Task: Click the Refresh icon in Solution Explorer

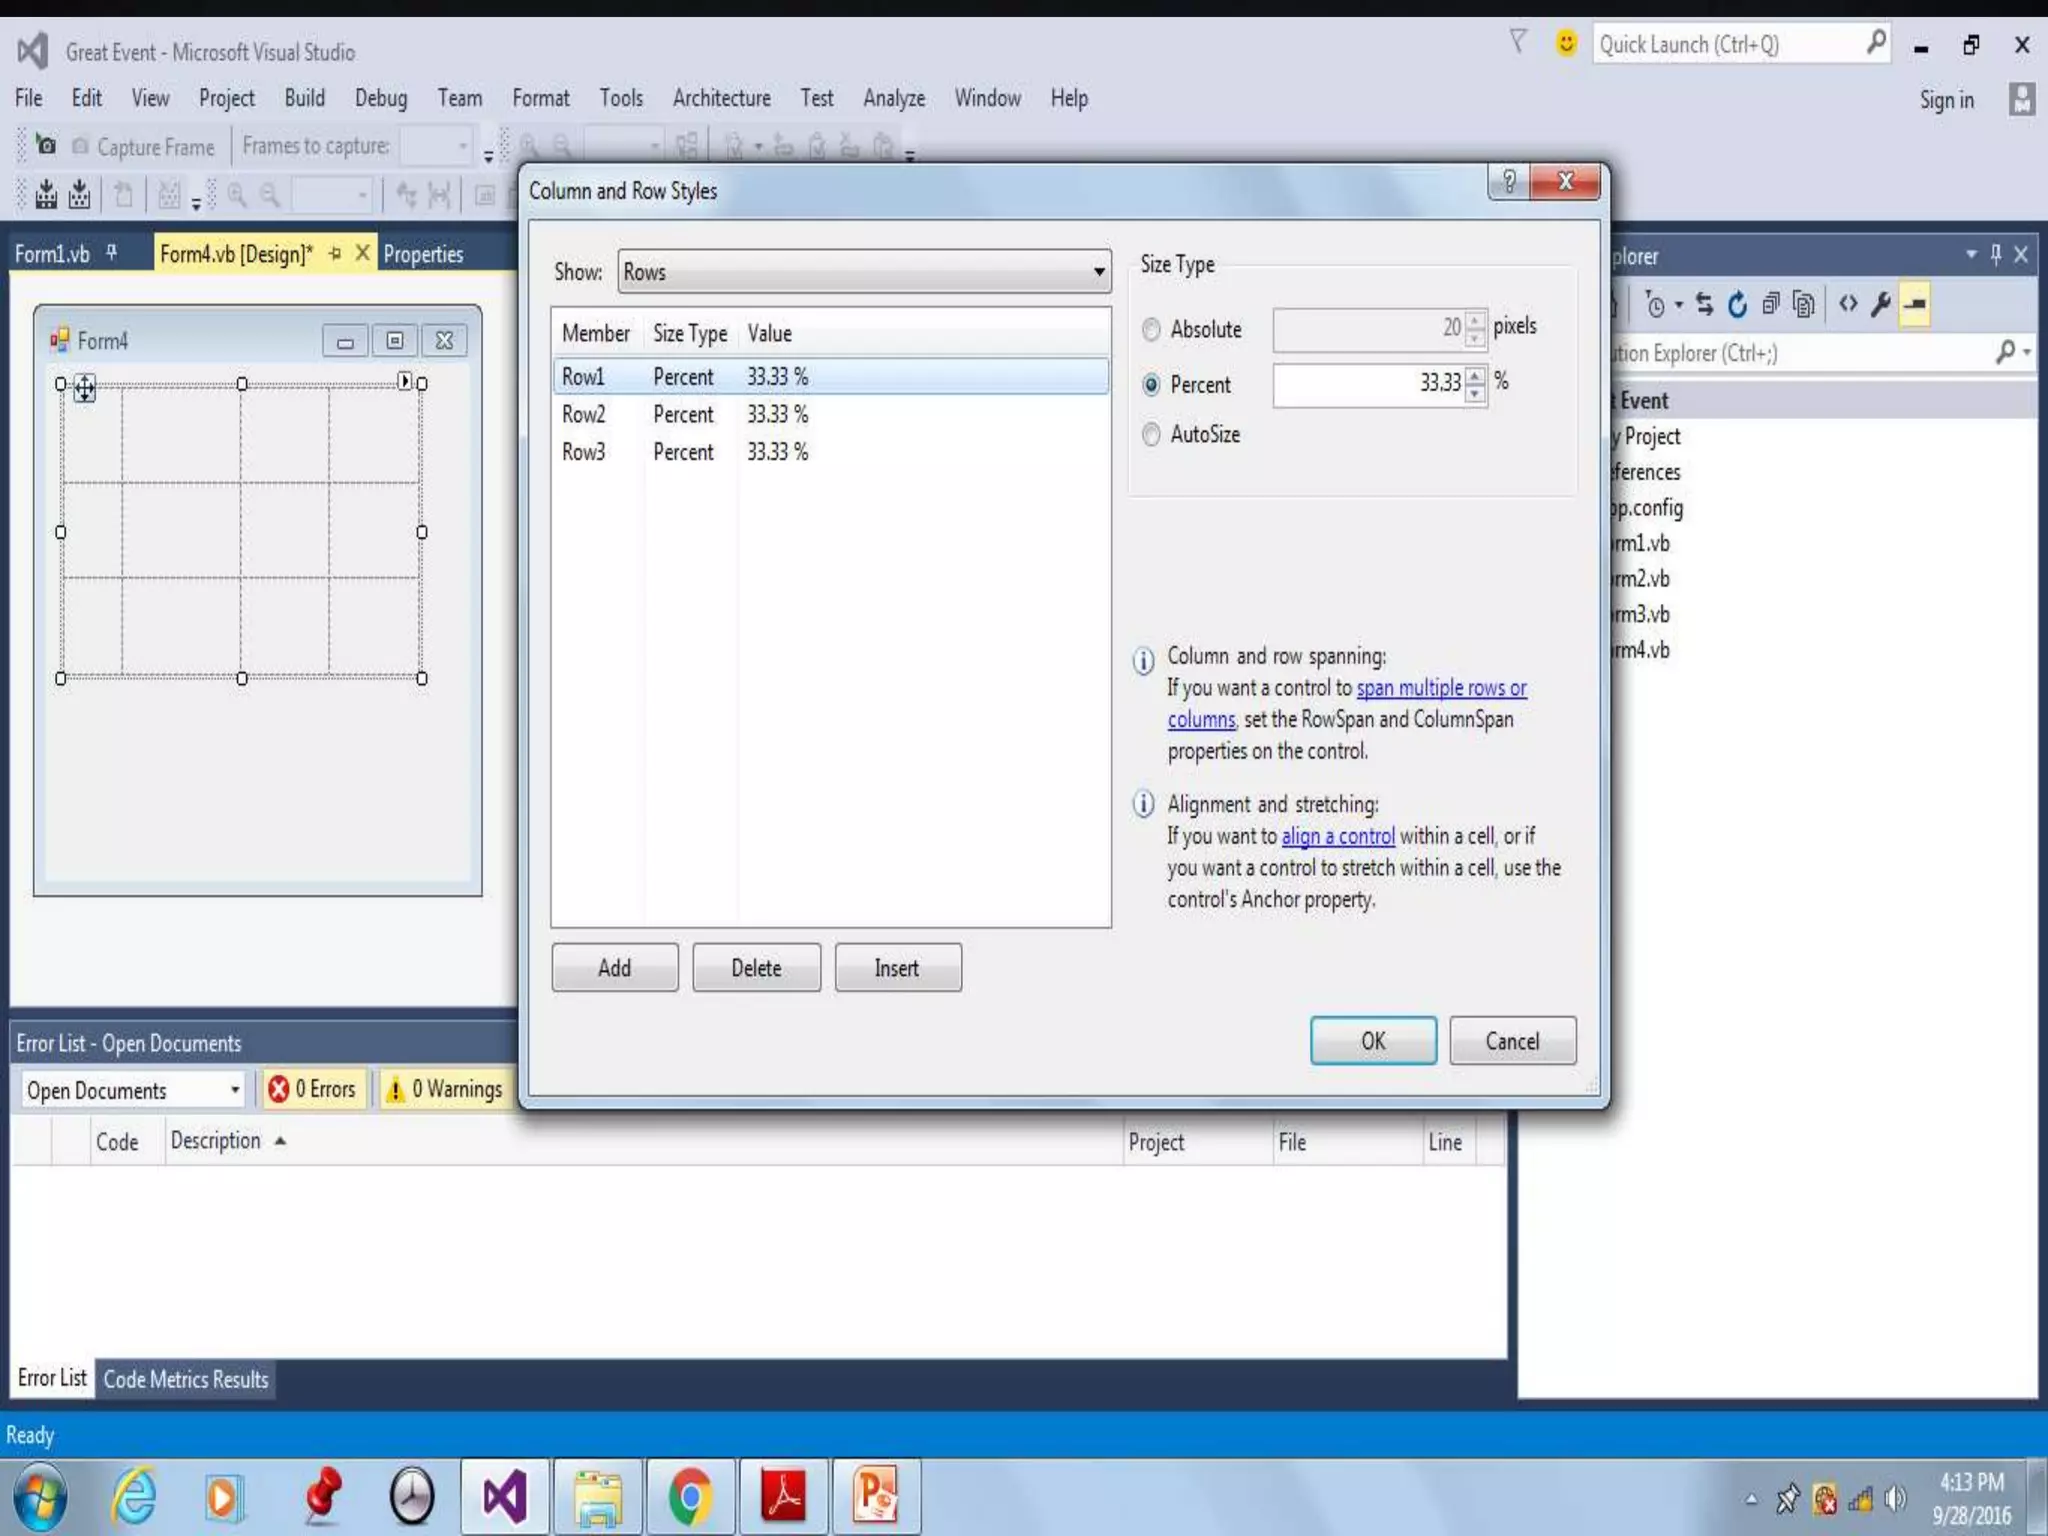Action: (x=1737, y=304)
